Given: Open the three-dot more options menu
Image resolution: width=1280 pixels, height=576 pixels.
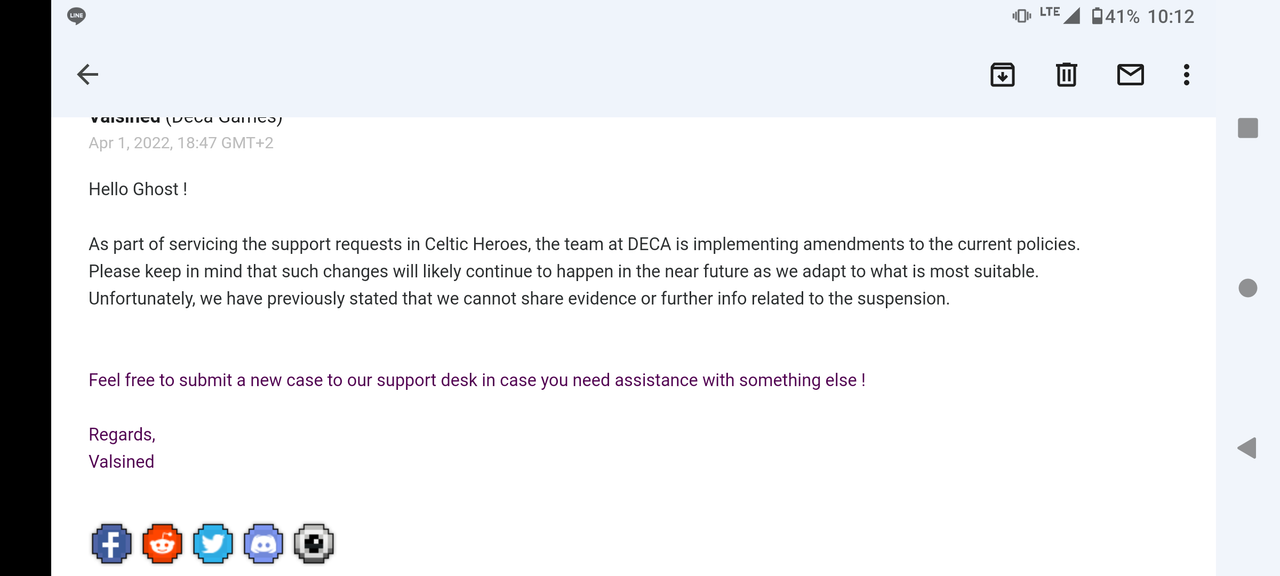Looking at the screenshot, I should point(1186,74).
